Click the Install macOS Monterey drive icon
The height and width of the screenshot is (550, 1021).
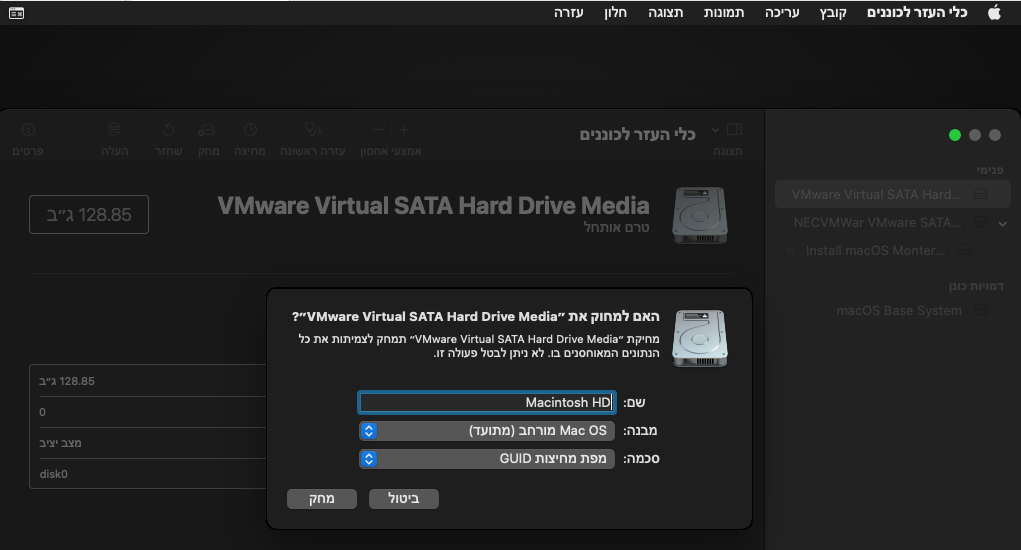[x=965, y=251]
